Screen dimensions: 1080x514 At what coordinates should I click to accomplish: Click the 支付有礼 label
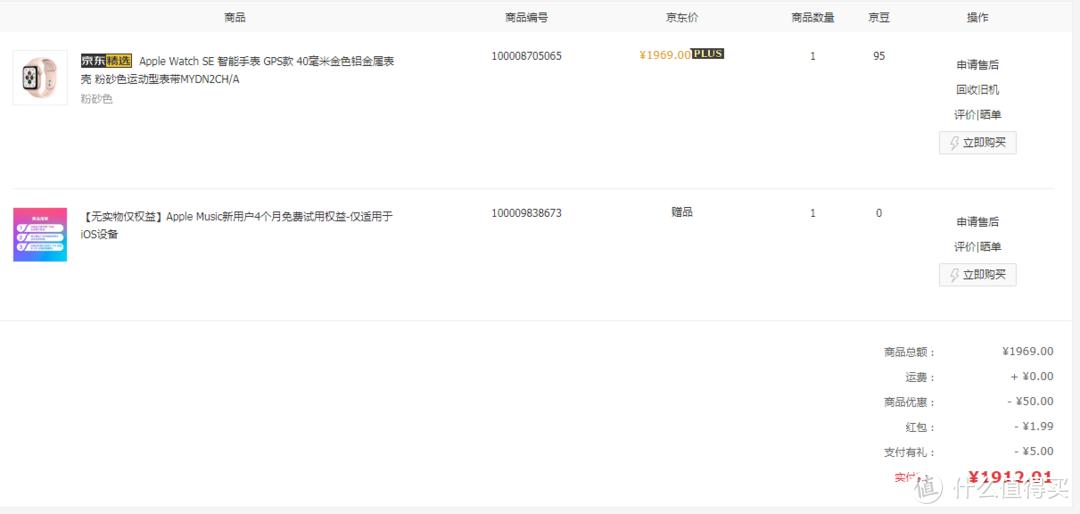pyautogui.click(x=910, y=453)
